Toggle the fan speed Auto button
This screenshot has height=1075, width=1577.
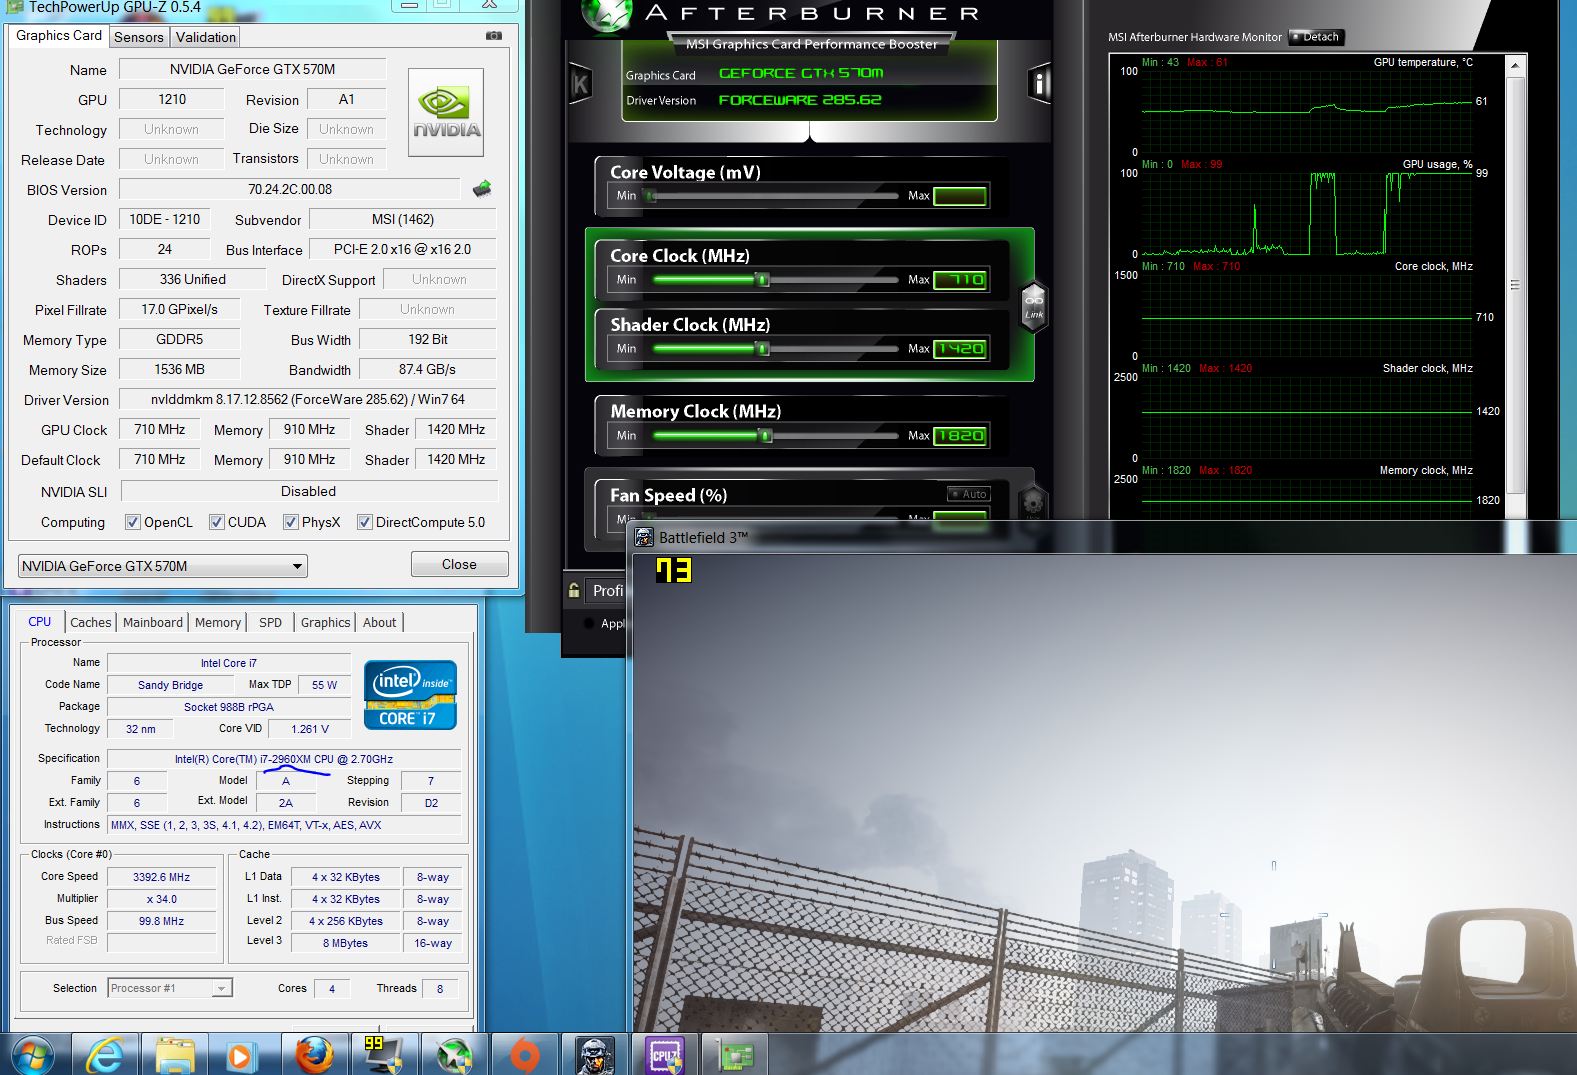coord(969,494)
